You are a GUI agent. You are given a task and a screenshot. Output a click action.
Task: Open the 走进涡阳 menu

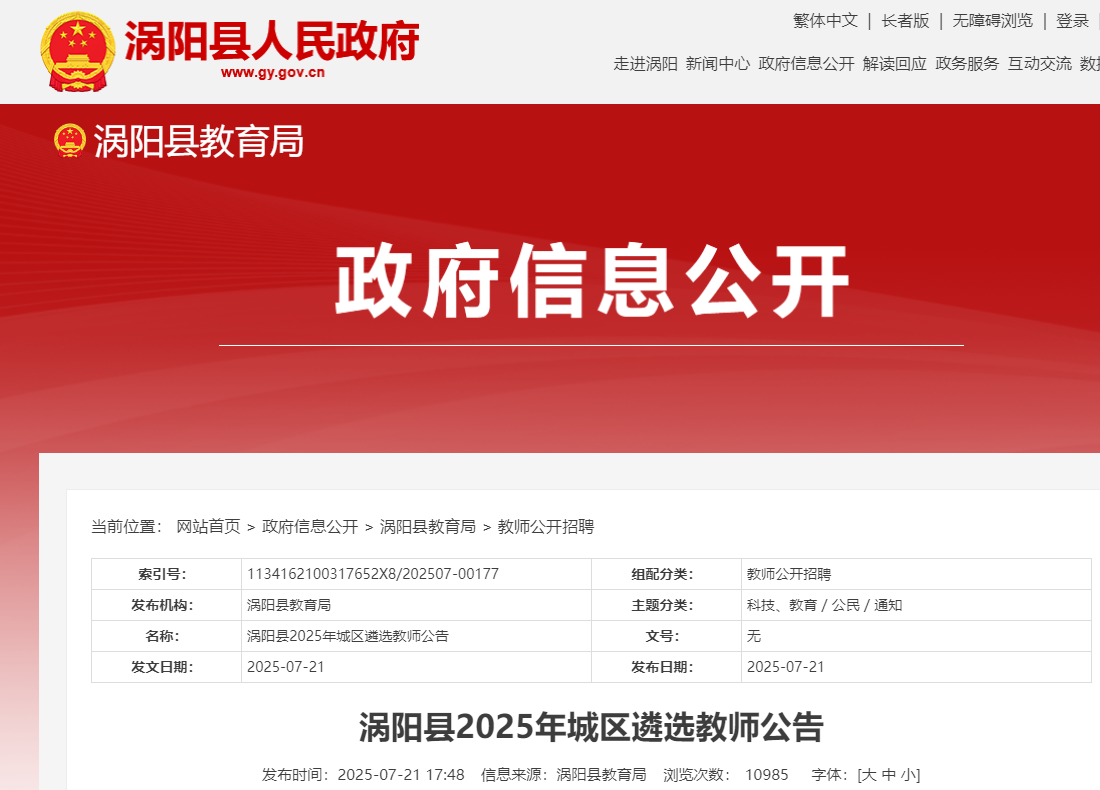pyautogui.click(x=645, y=64)
